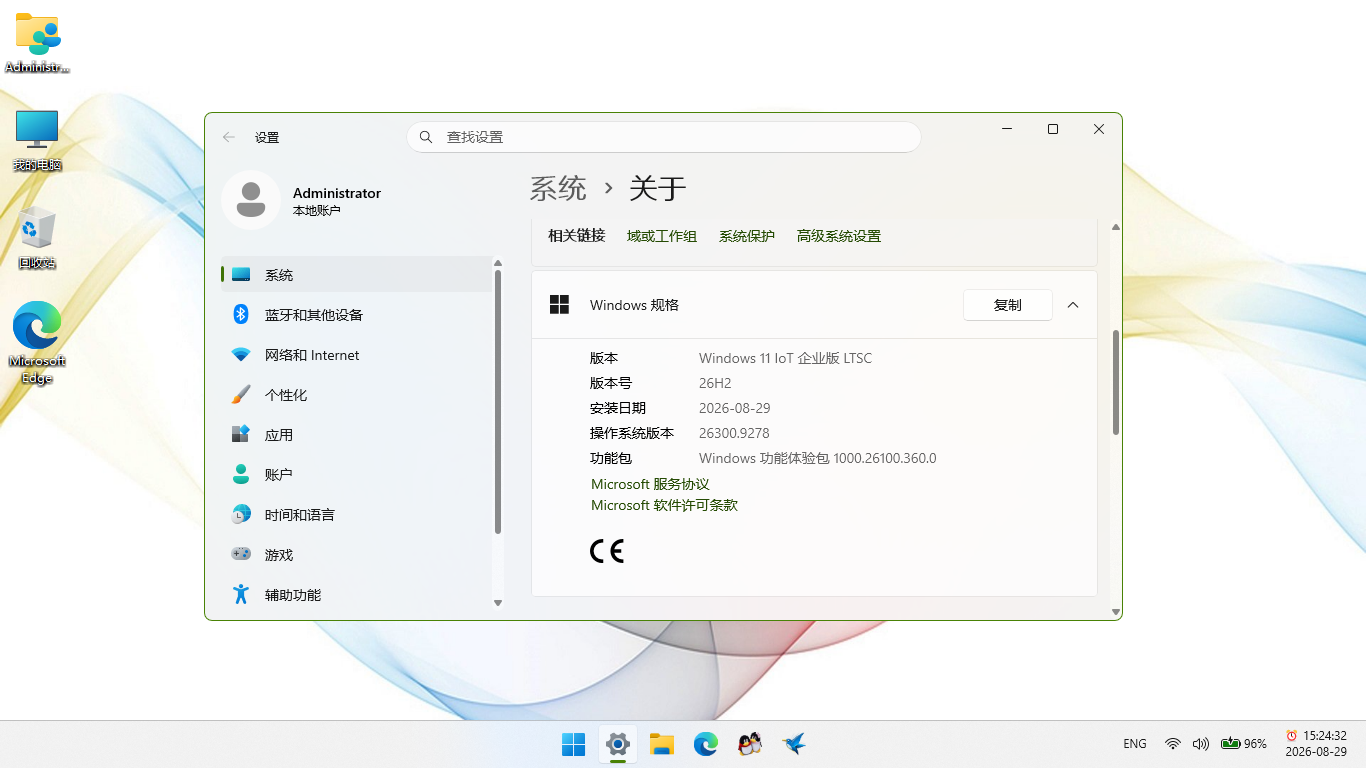1366x768 pixels.
Task: Open 域或工作组 link
Action: coord(662,236)
